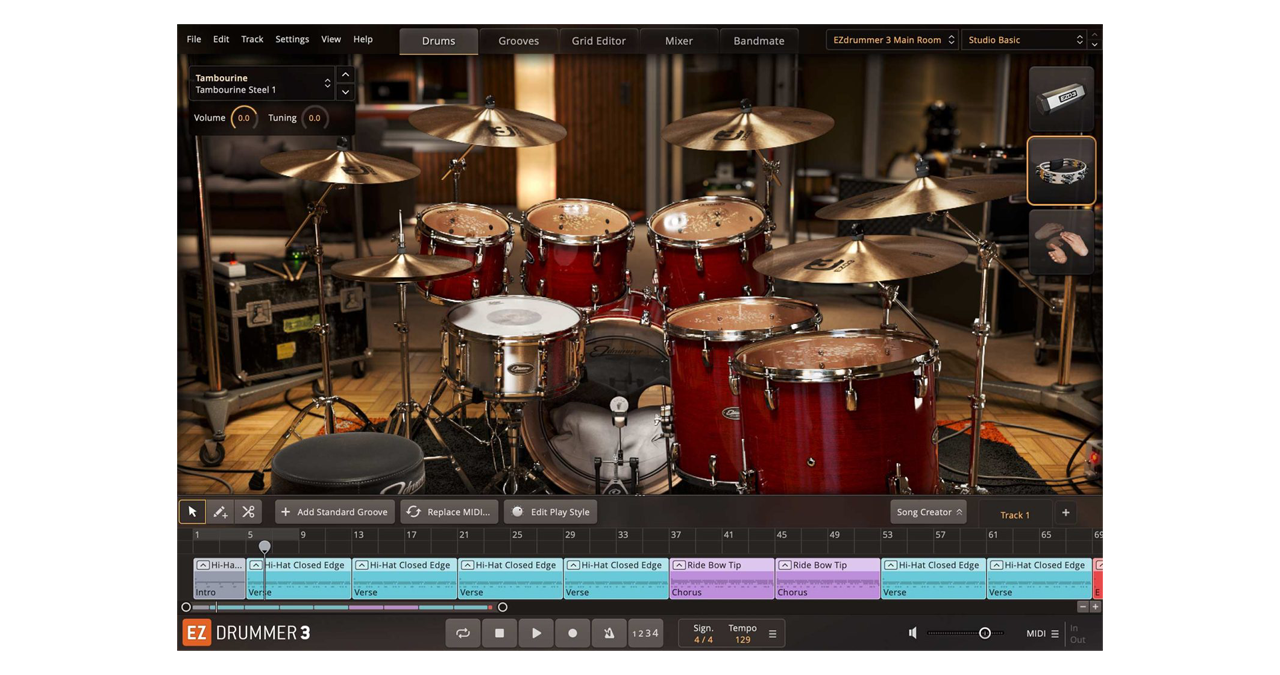This screenshot has width=1280, height=675.
Task: Click the stop playback button
Action: tap(499, 633)
